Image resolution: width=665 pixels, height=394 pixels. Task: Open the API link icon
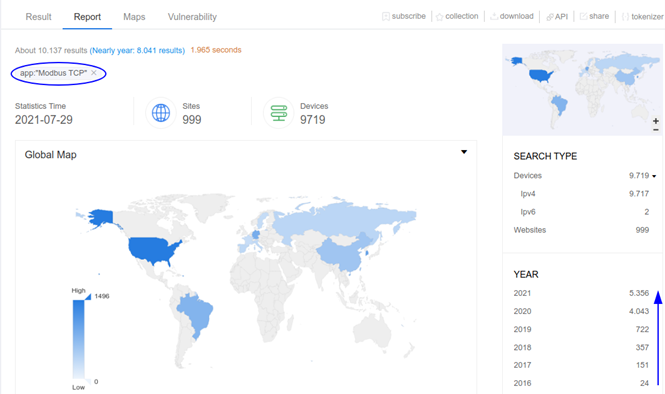click(550, 17)
